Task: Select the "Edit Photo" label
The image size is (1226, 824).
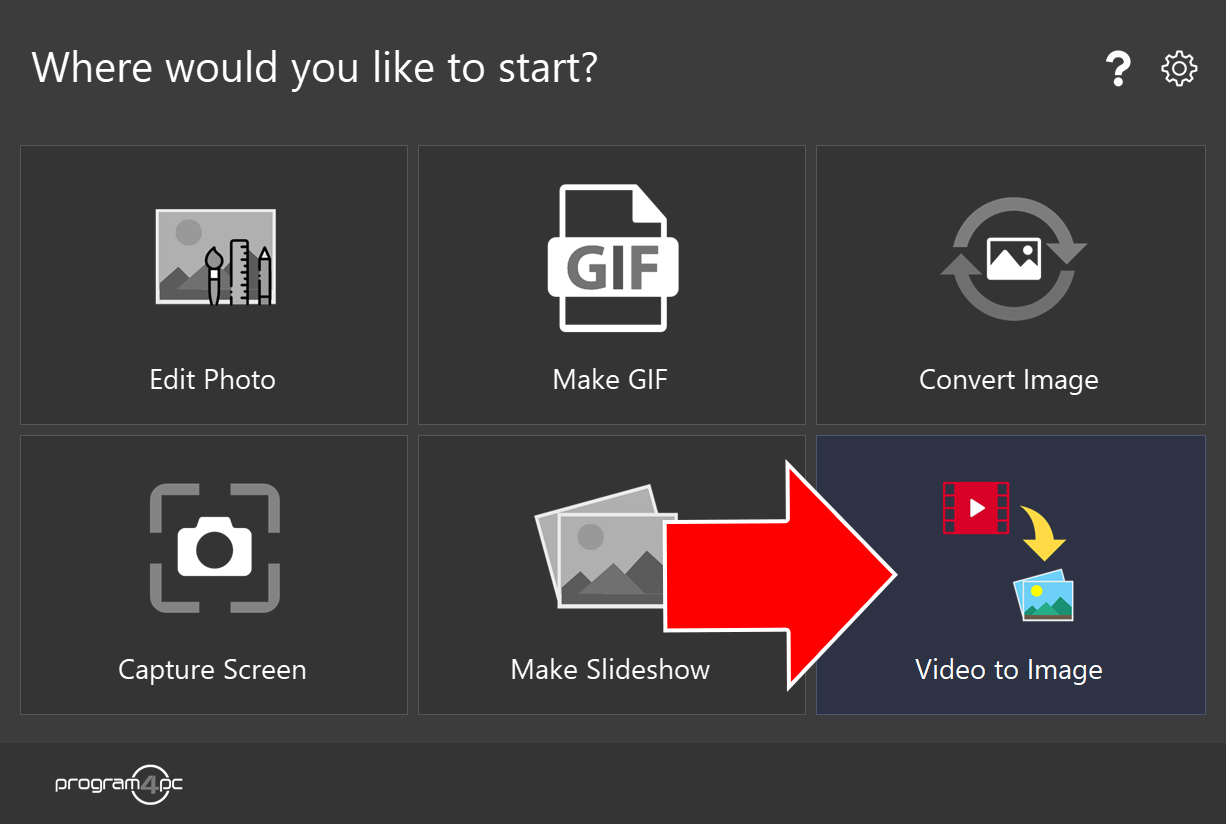Action: pyautogui.click(x=212, y=380)
